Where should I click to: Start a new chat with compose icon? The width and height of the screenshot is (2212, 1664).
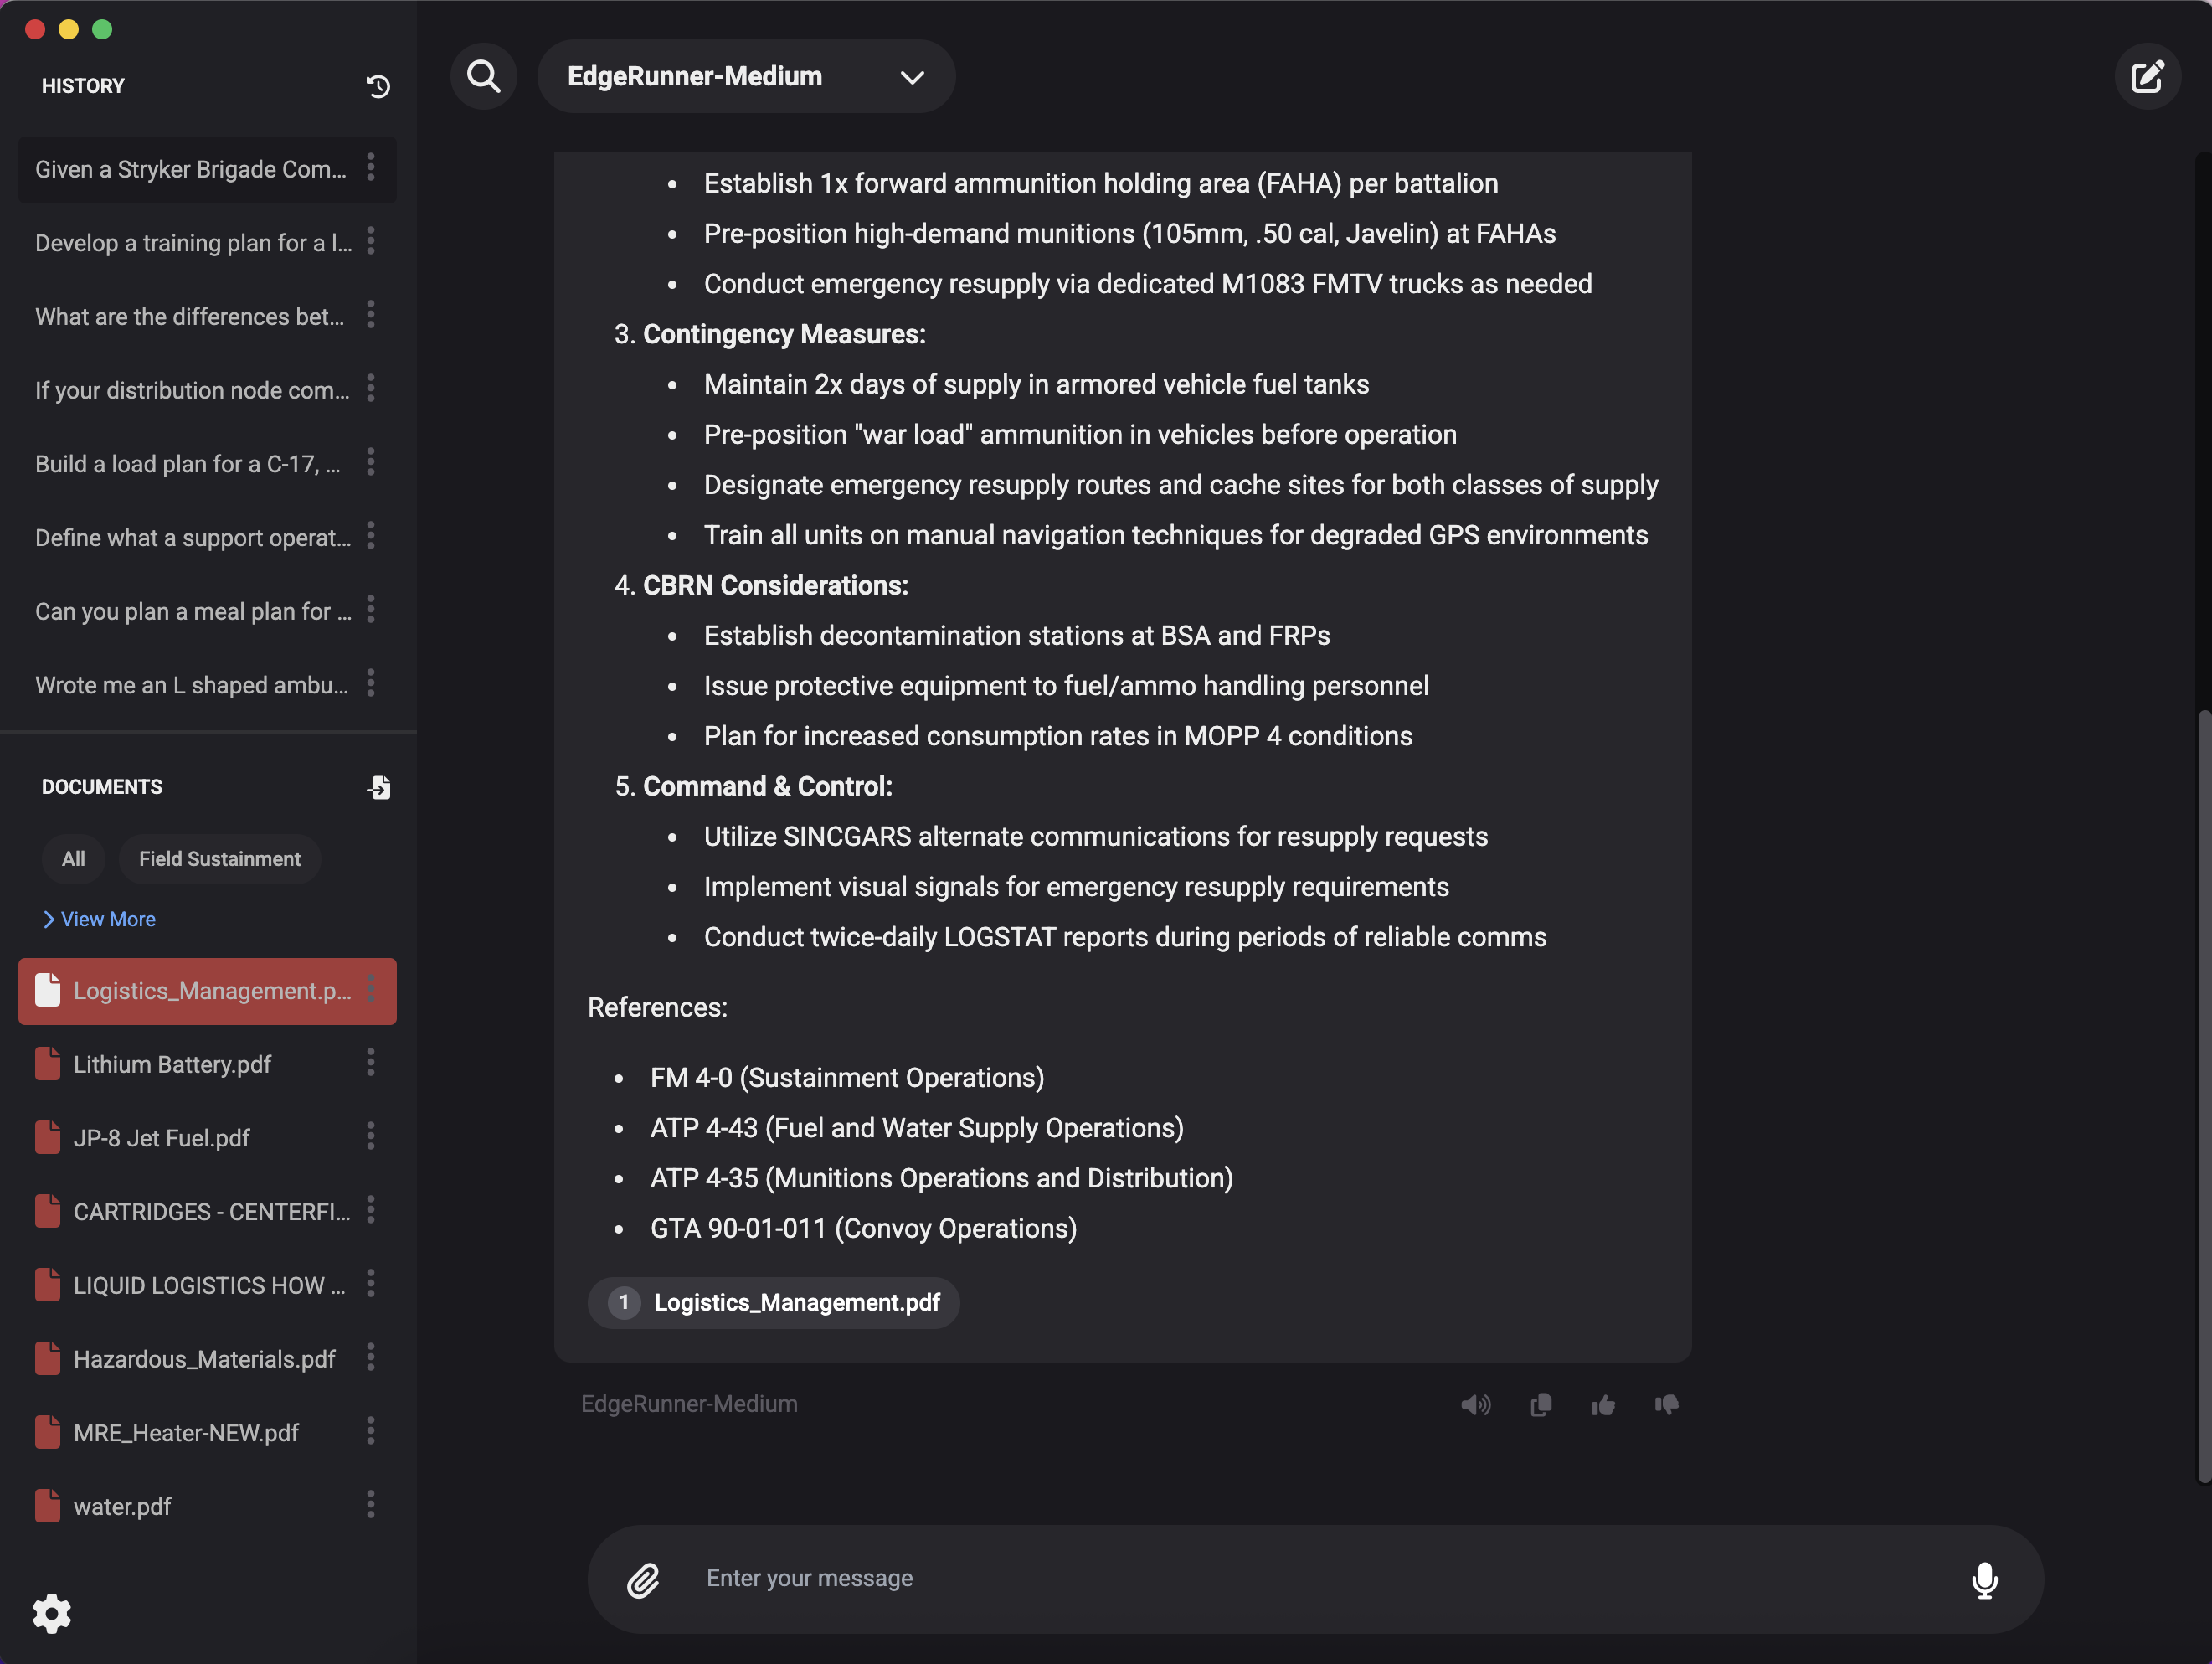(x=2146, y=77)
